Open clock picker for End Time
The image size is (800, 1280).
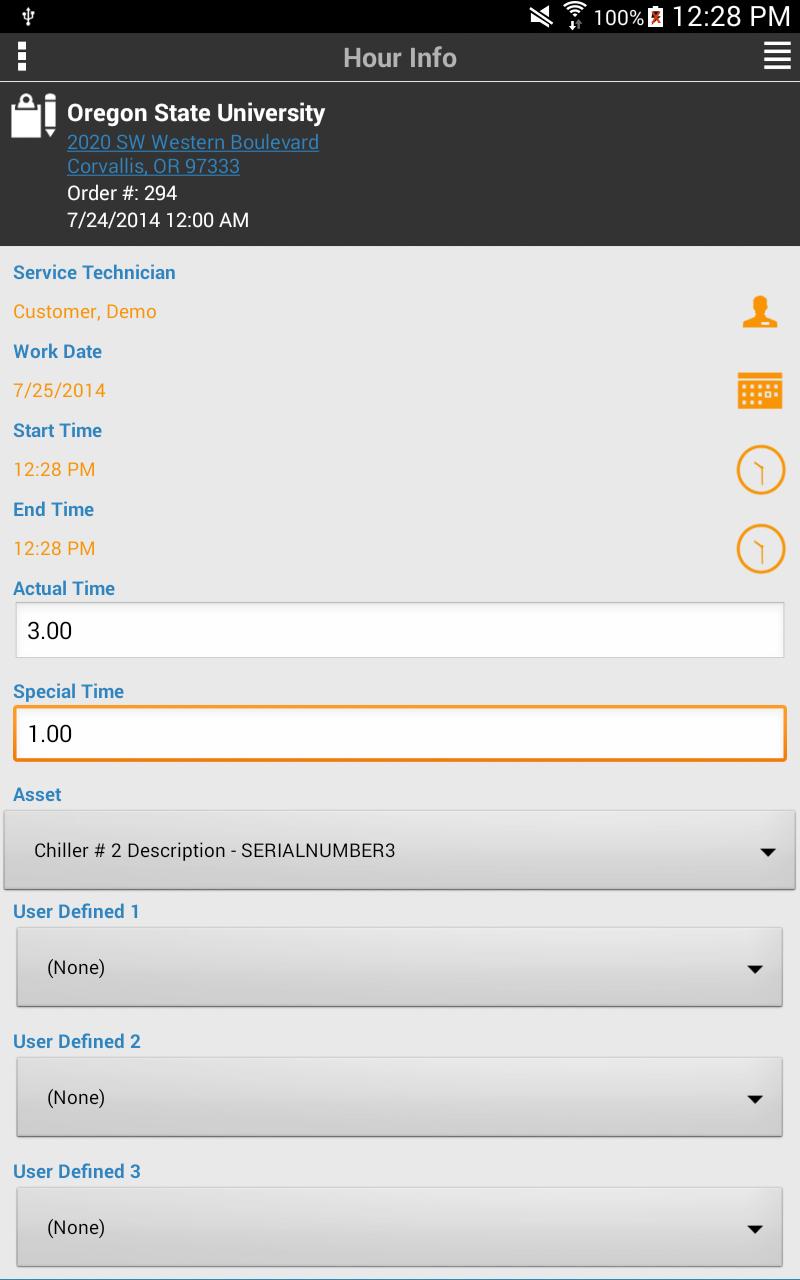pyautogui.click(x=761, y=549)
